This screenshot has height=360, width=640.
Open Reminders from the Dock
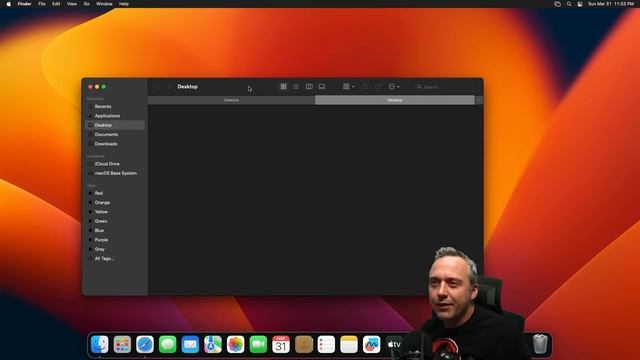point(326,344)
